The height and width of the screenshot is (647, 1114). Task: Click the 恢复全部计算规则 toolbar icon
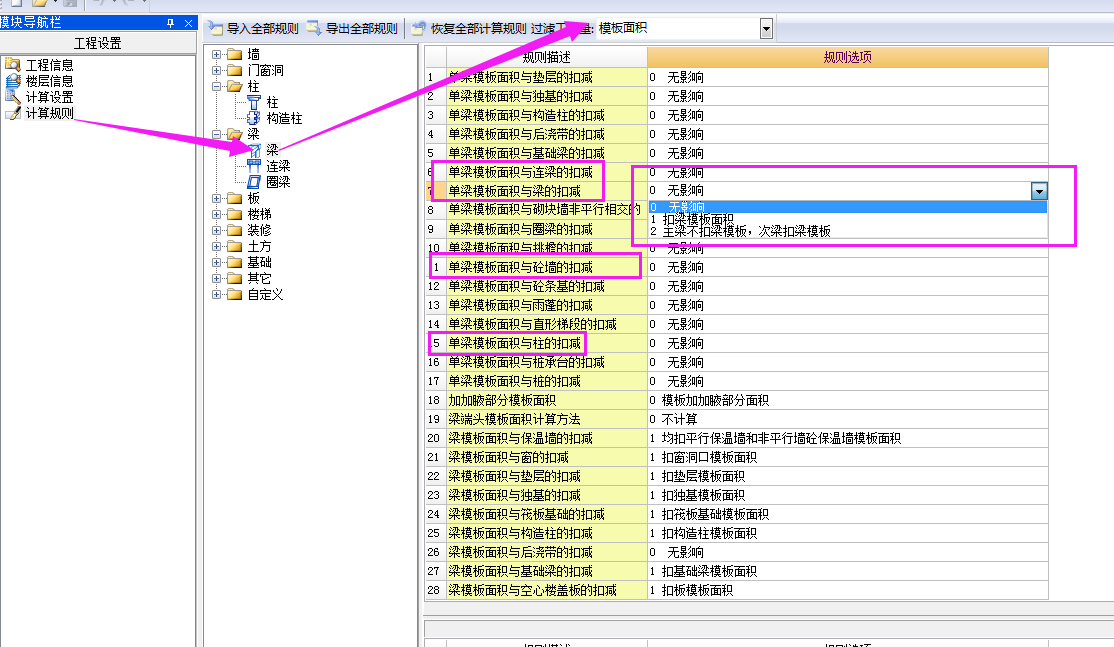418,28
